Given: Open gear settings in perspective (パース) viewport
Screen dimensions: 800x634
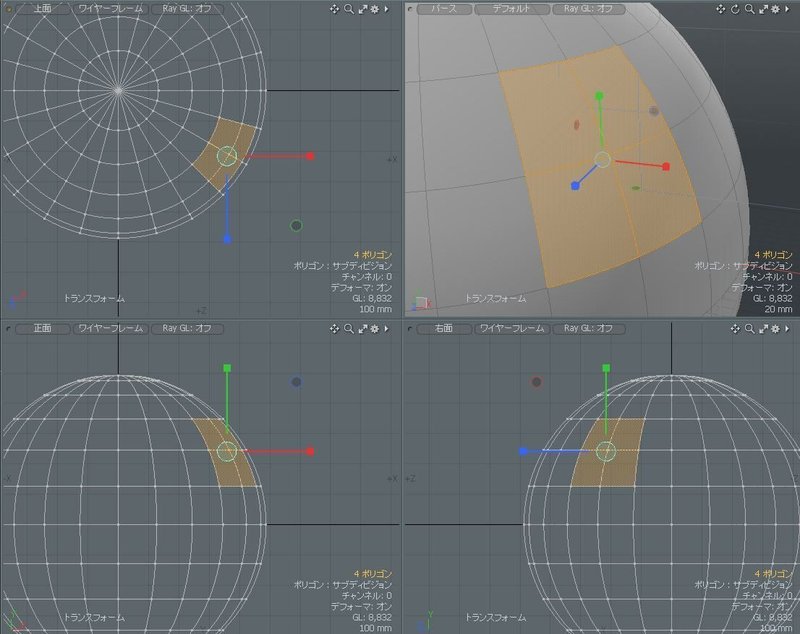Looking at the screenshot, I should [776, 9].
